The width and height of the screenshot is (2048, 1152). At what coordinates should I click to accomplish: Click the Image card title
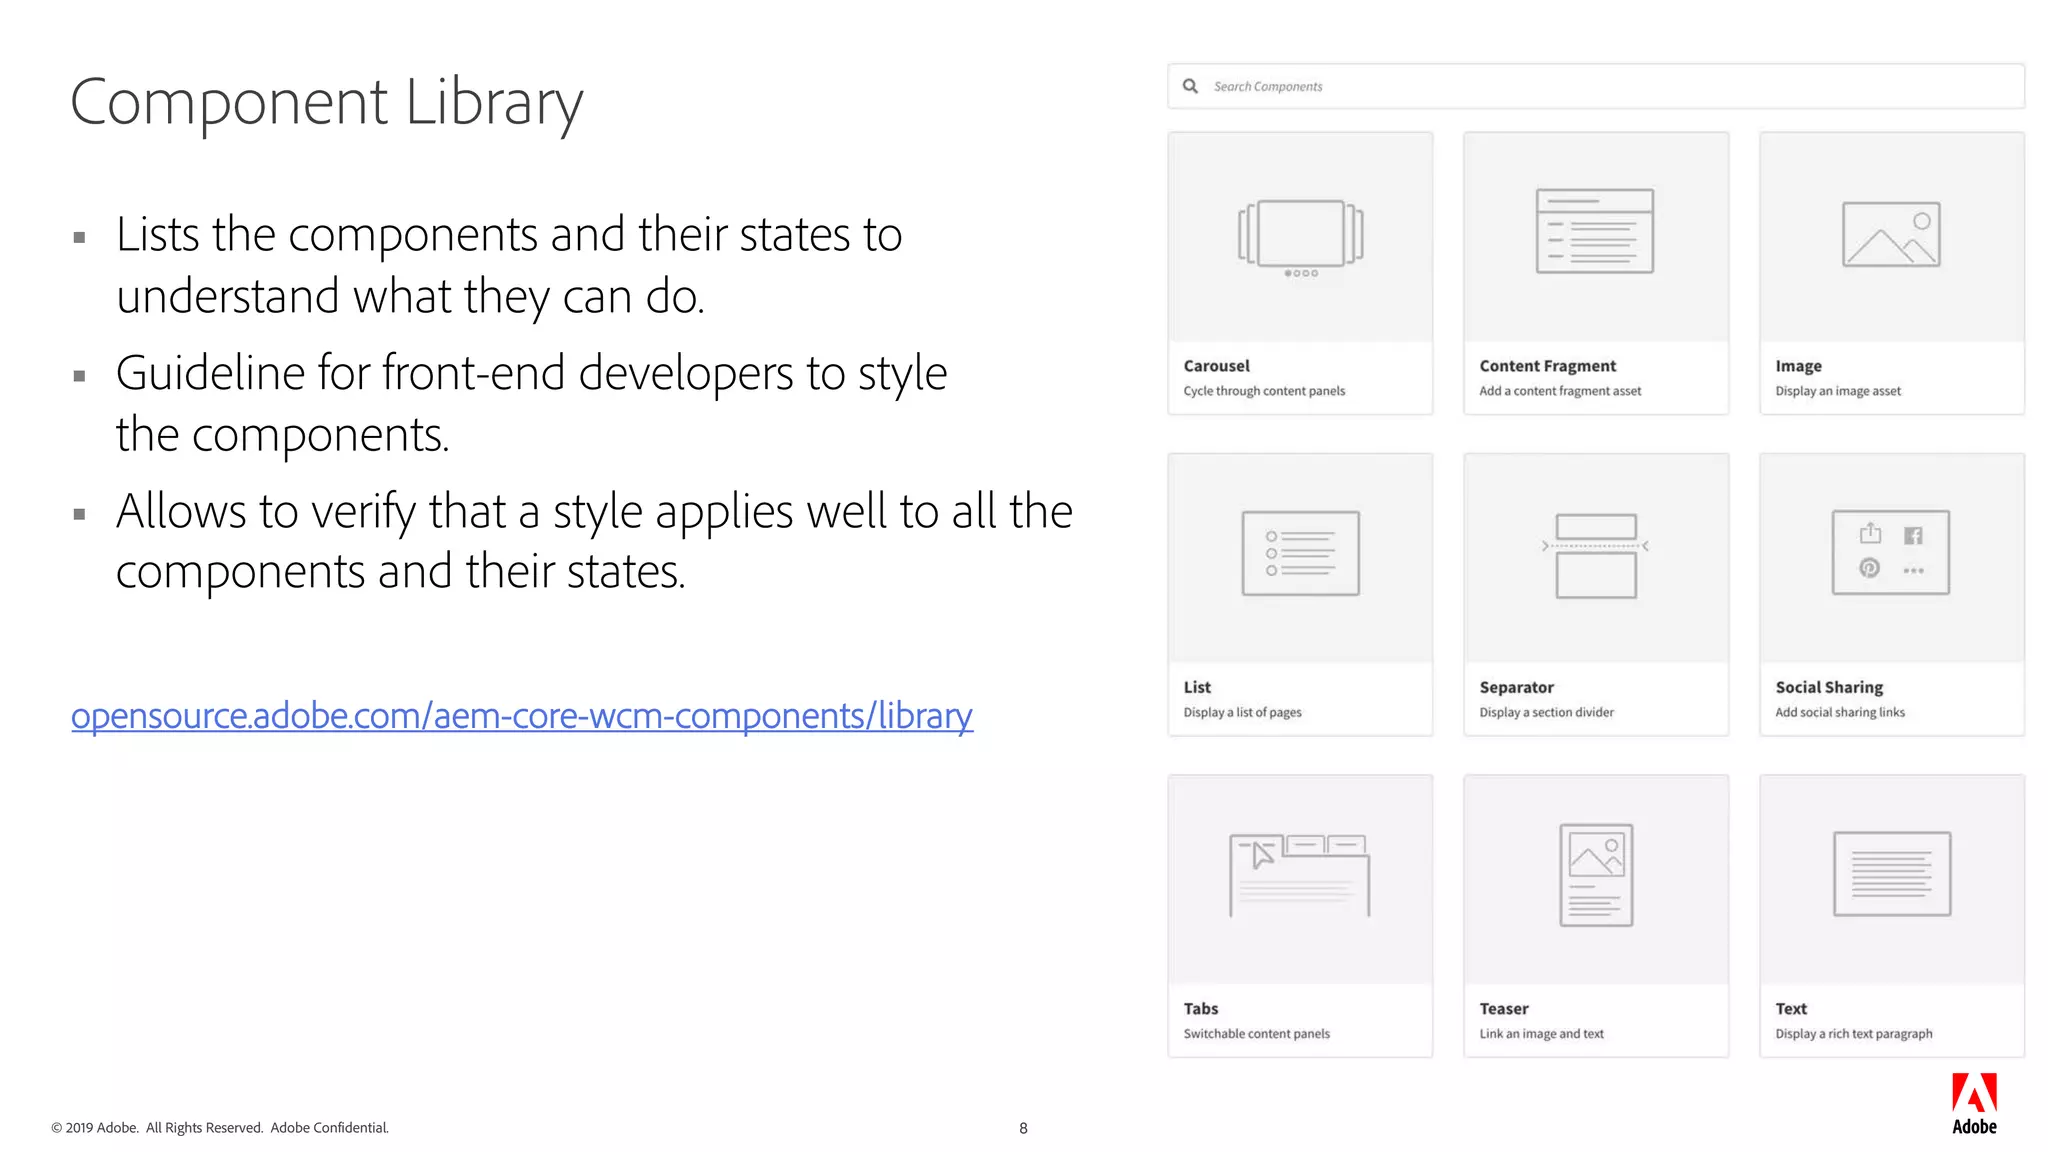click(x=1798, y=366)
